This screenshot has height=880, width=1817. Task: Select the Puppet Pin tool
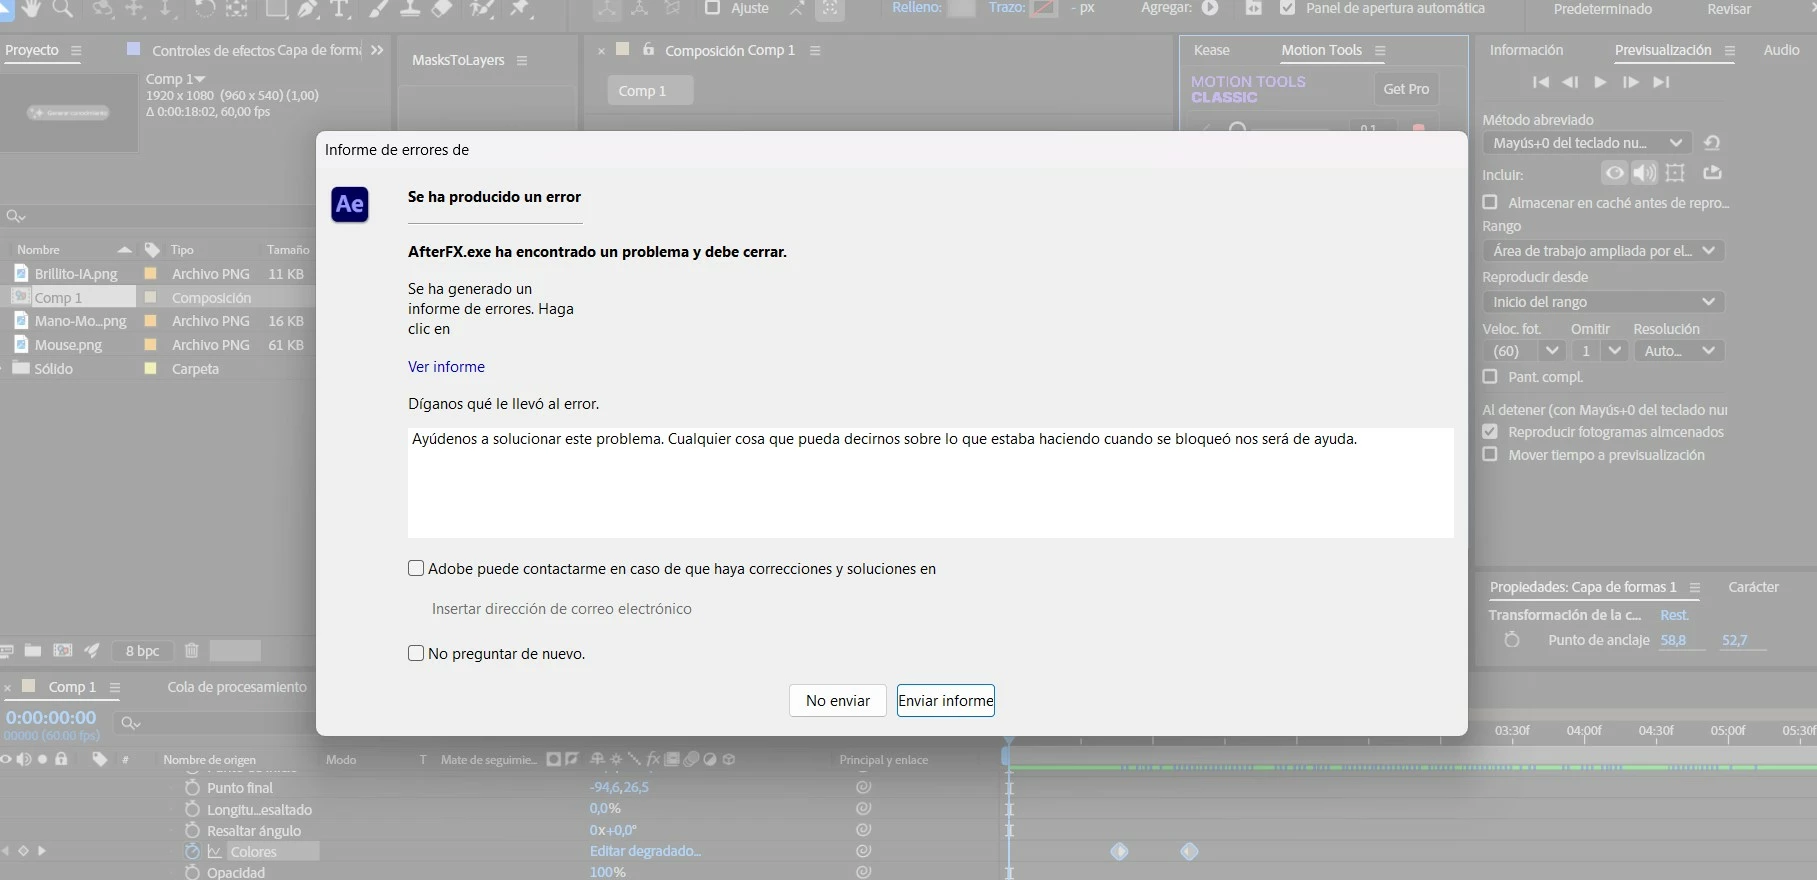[x=520, y=8]
